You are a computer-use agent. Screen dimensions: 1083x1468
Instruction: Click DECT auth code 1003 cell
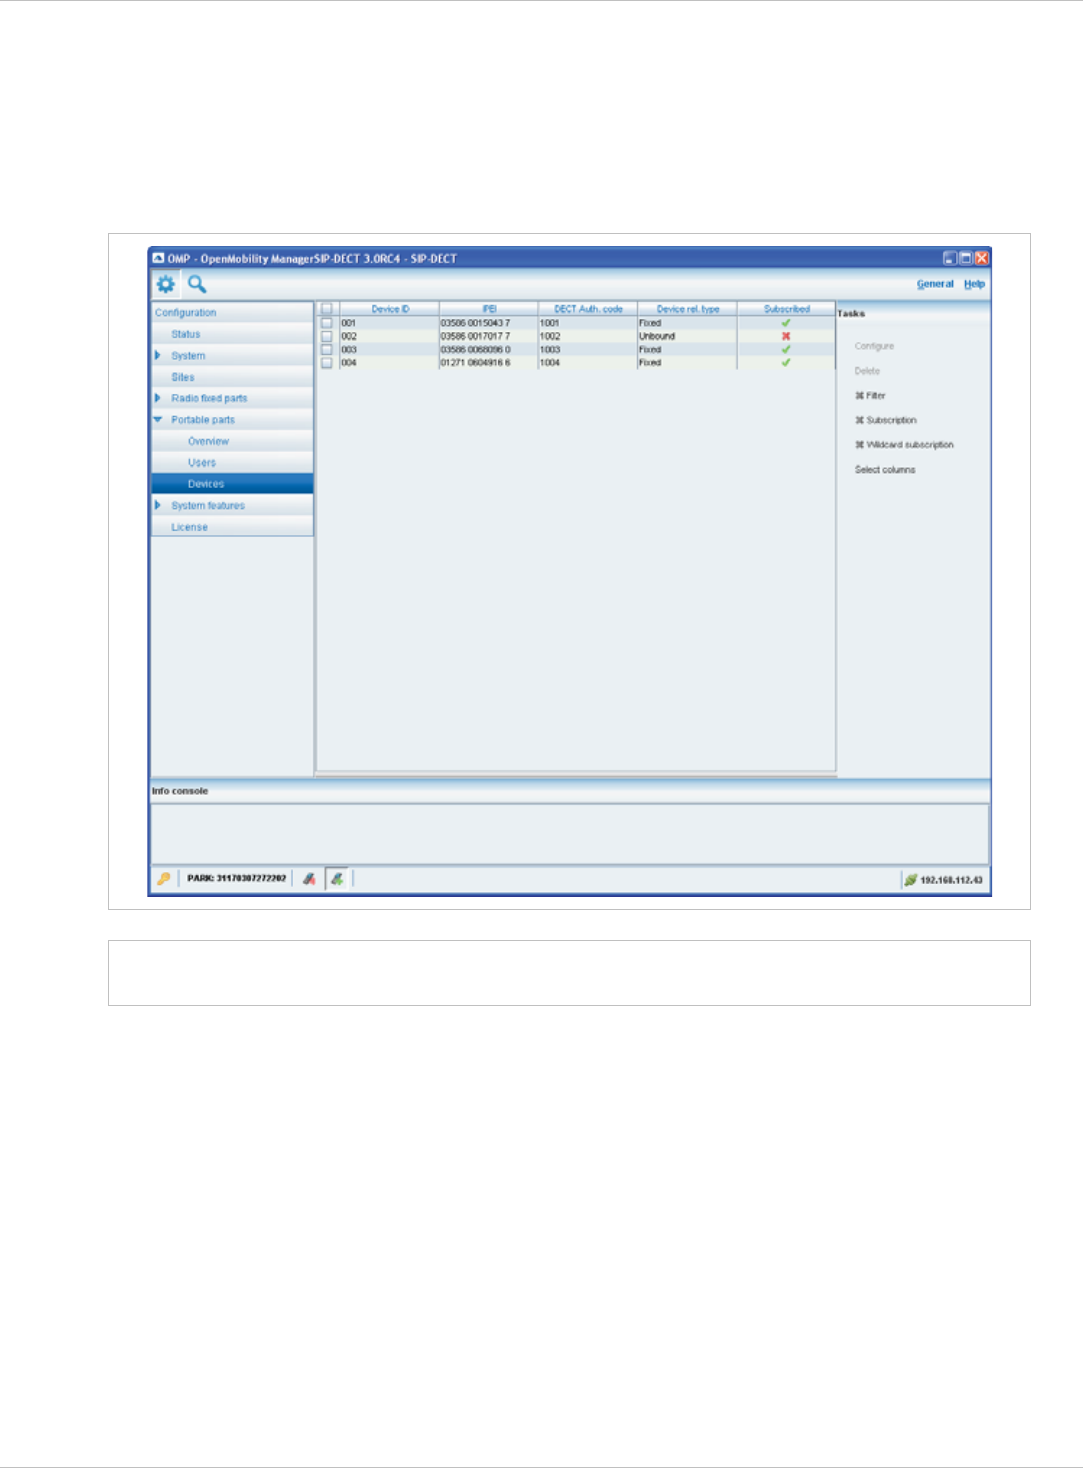tap(588, 349)
